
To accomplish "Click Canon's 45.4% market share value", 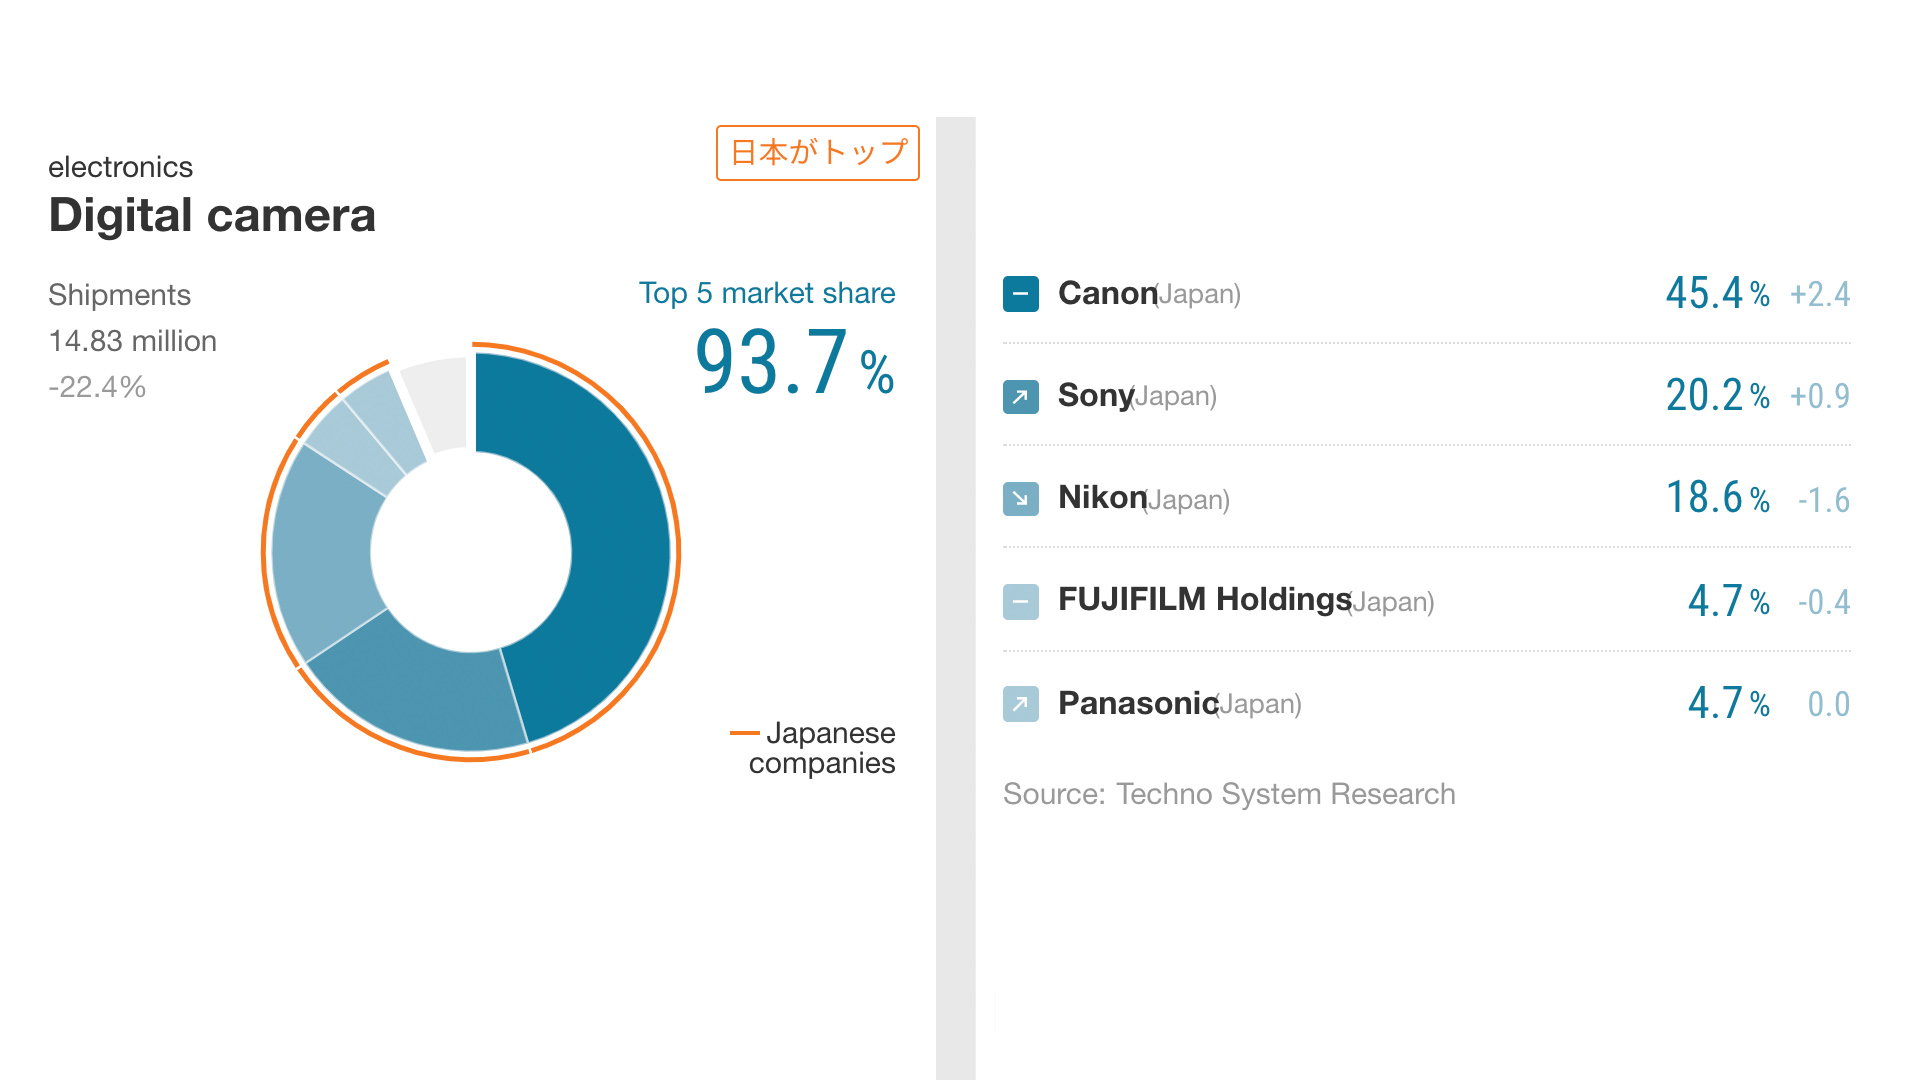I will (x=1716, y=294).
